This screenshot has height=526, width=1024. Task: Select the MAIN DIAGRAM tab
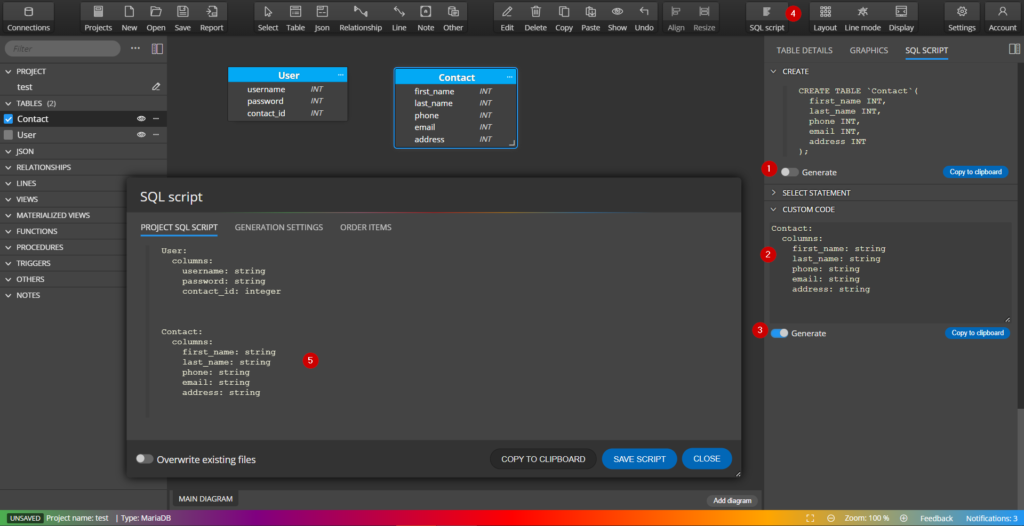click(206, 499)
